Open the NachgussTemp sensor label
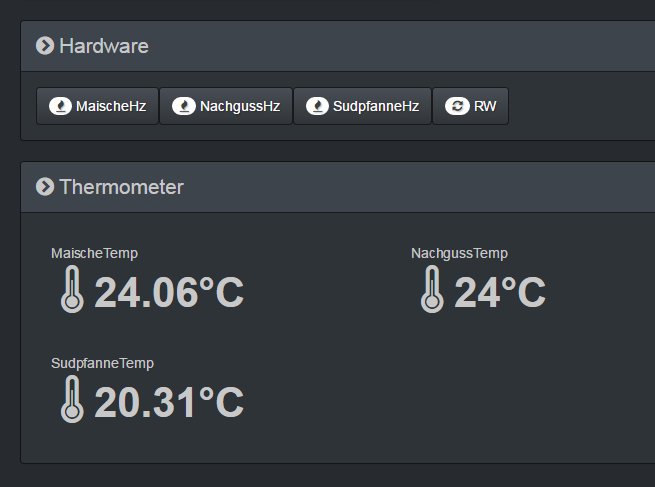Image resolution: width=655 pixels, height=487 pixels. coord(459,253)
